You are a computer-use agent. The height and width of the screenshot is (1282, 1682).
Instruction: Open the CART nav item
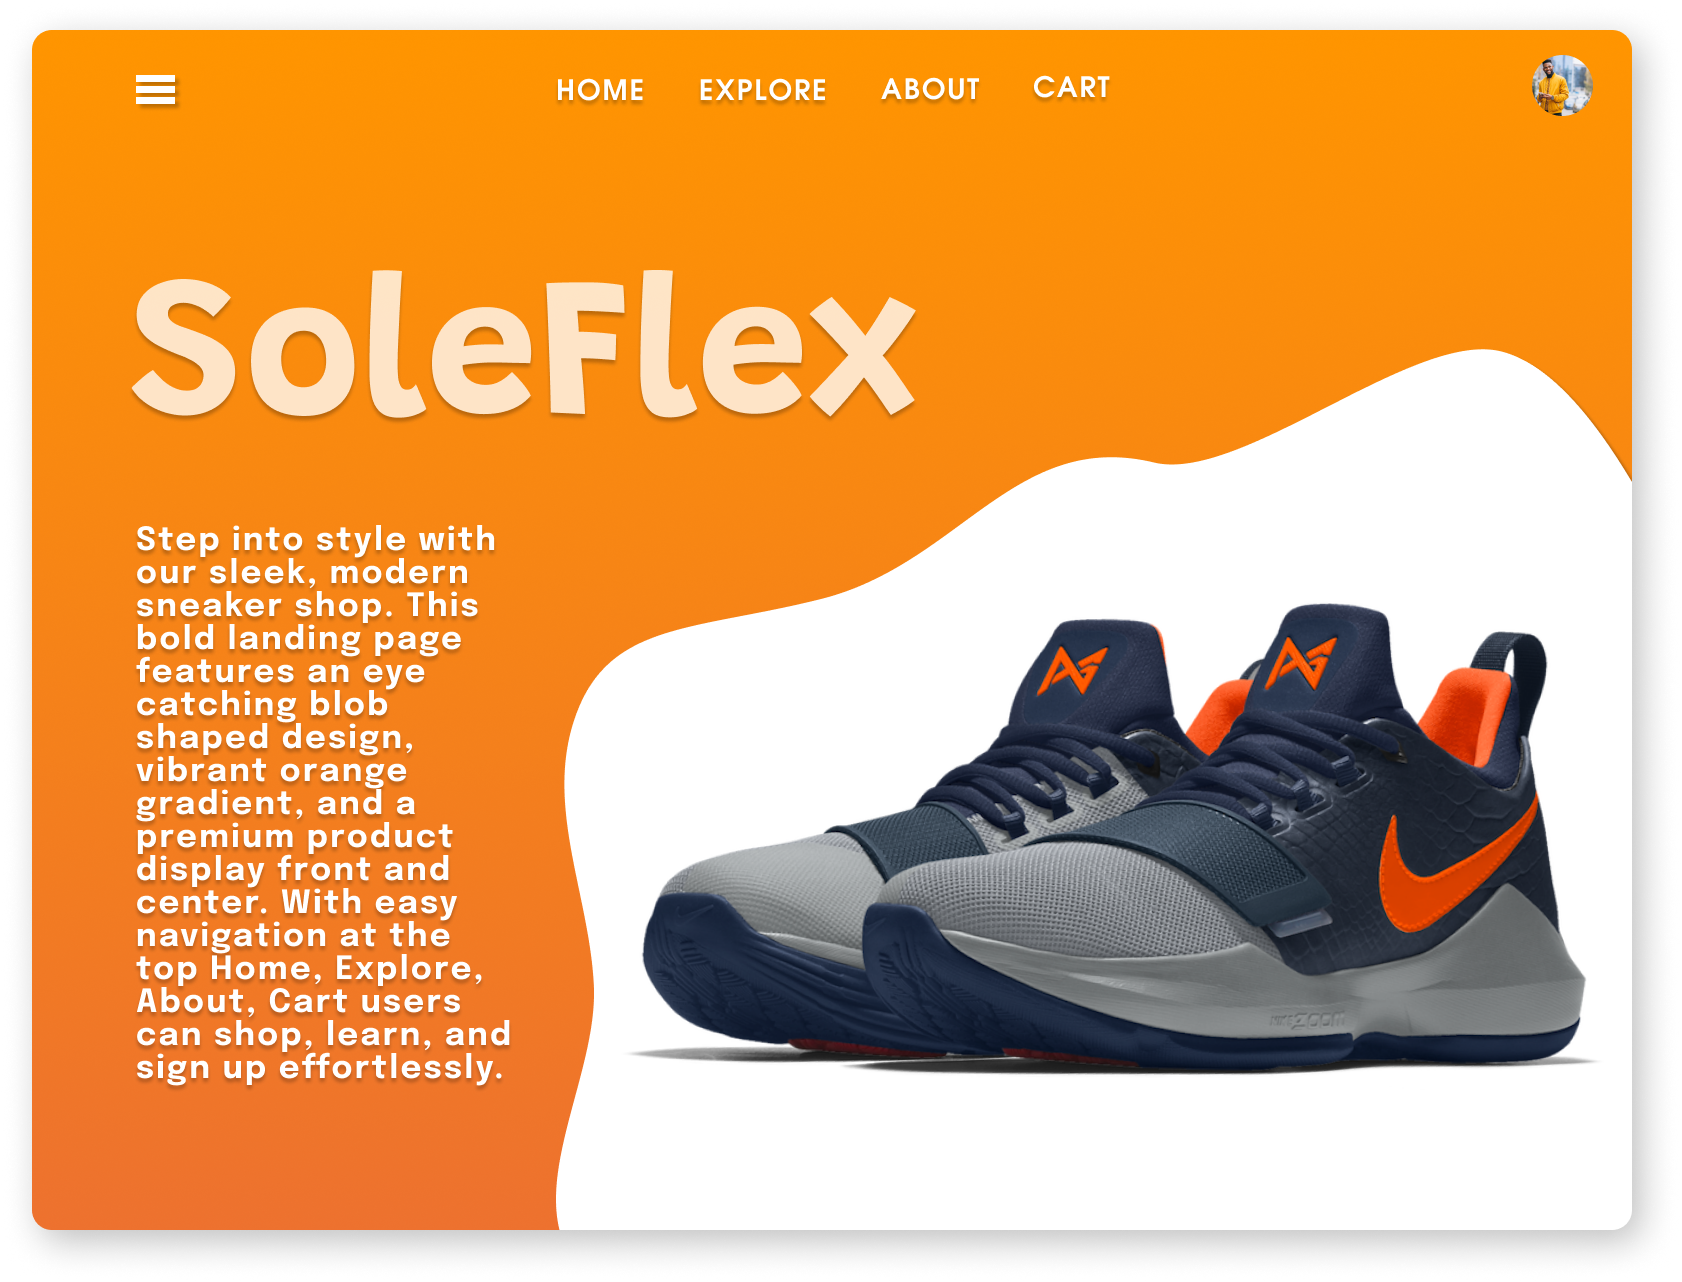point(1071,87)
